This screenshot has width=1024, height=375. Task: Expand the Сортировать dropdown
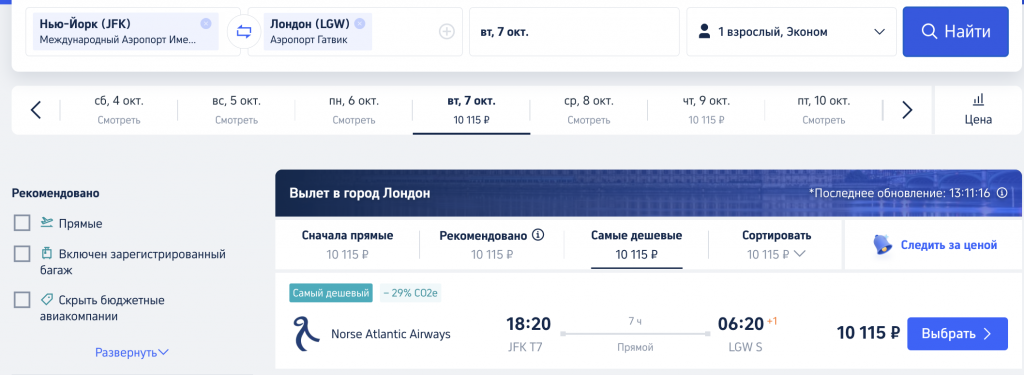point(776,244)
